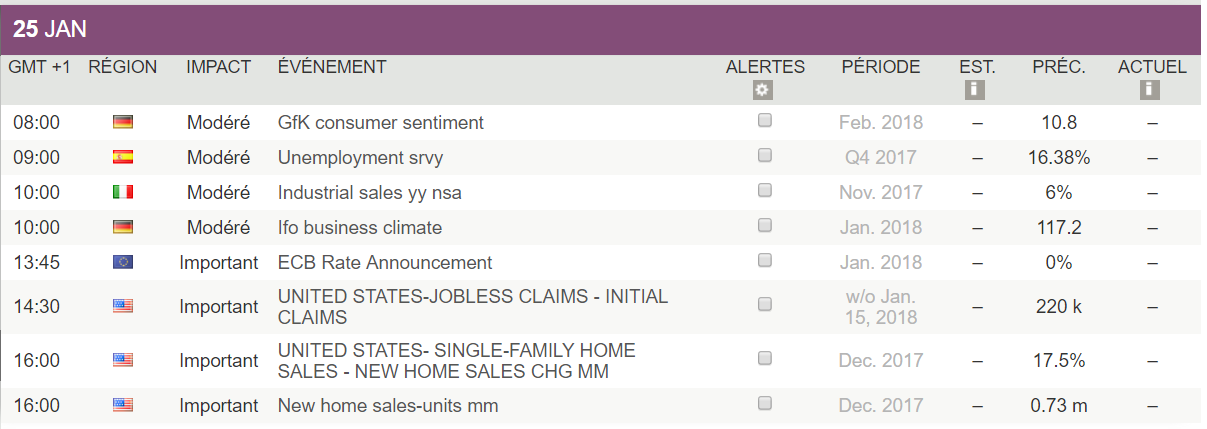Click the EST. column info icon
The width and height of the screenshot is (1207, 429).
[976, 90]
